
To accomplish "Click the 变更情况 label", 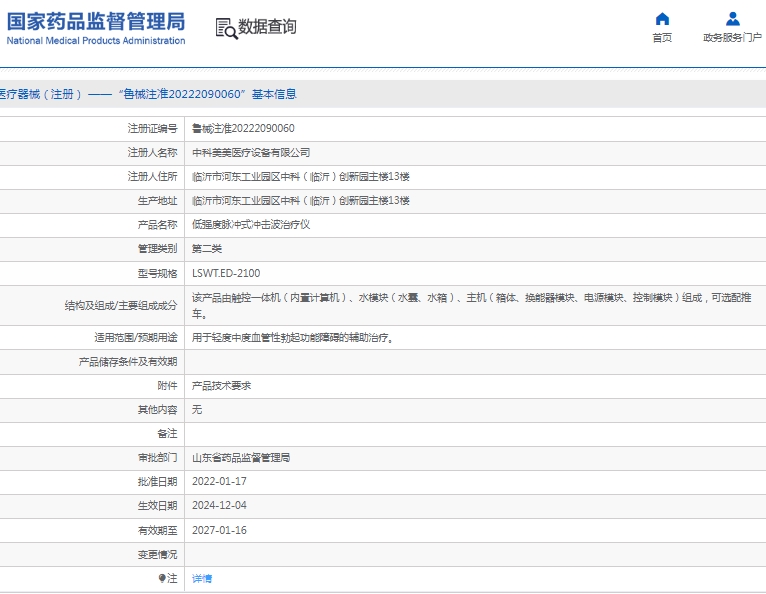I will pyautogui.click(x=157, y=555).
